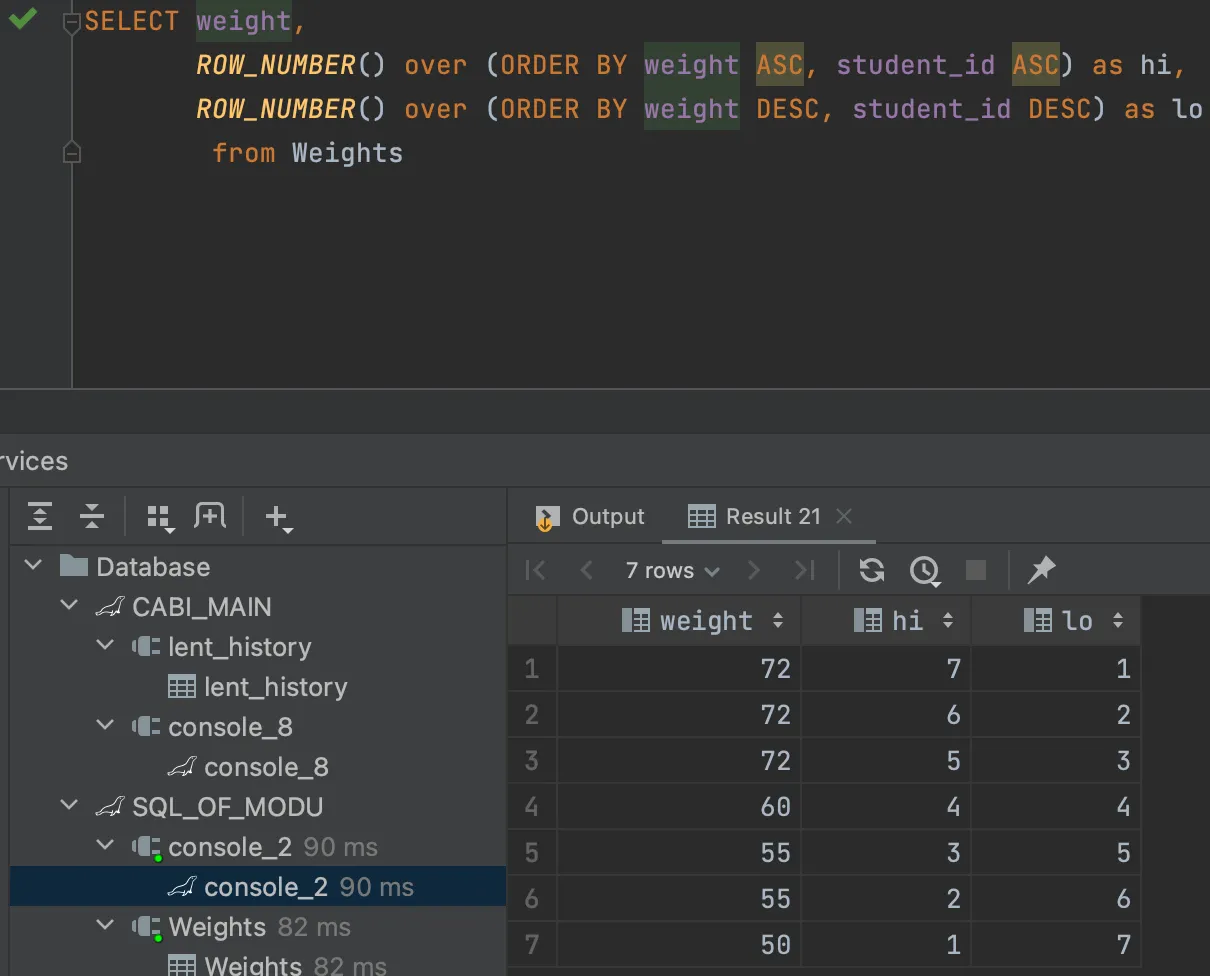Click the SELECT keyword in the editor

coord(132,21)
